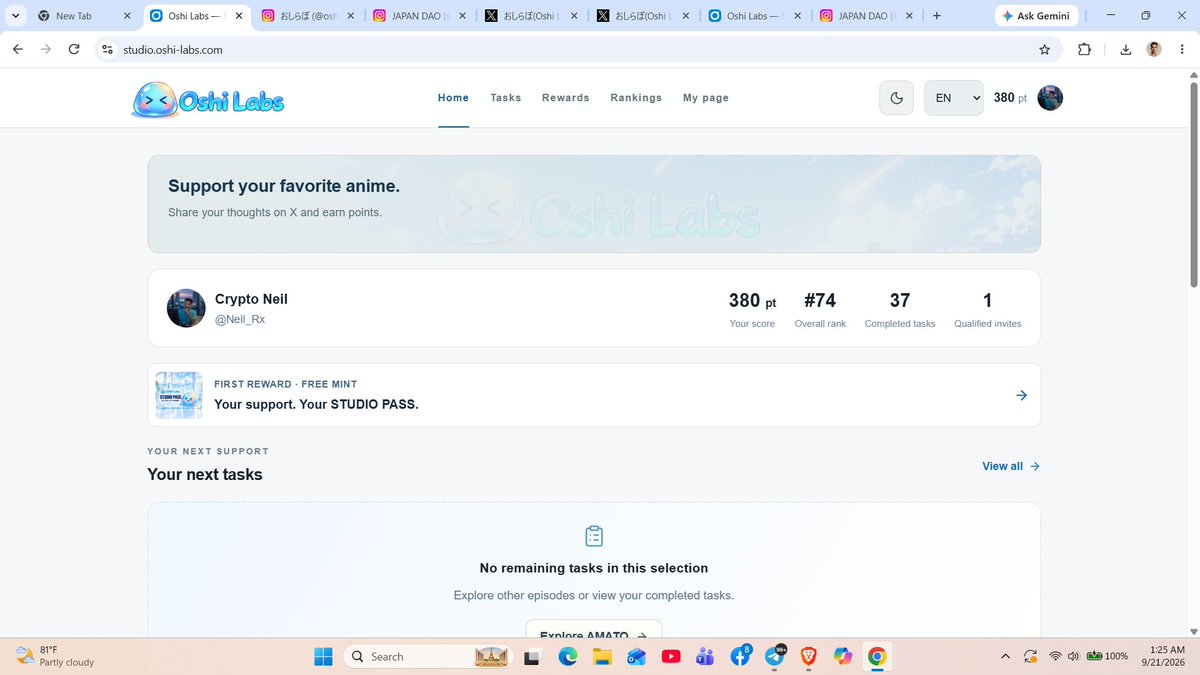The height and width of the screenshot is (675, 1200).
Task: Open the STUDIO PASS reward arrow
Action: point(1021,395)
